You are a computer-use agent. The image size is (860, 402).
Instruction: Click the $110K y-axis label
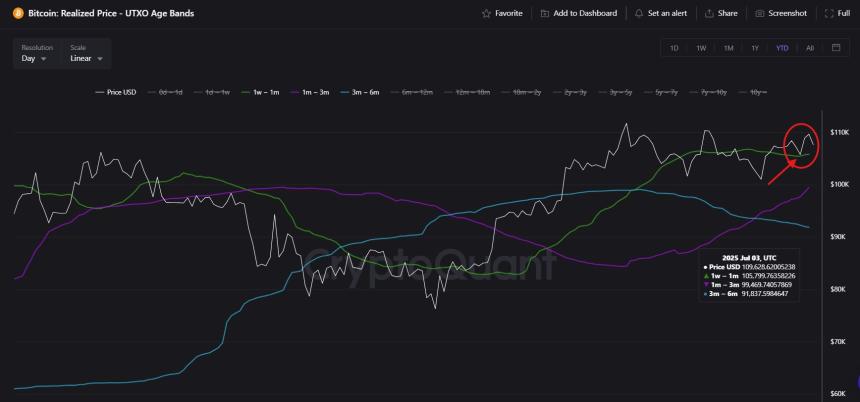tap(840, 133)
